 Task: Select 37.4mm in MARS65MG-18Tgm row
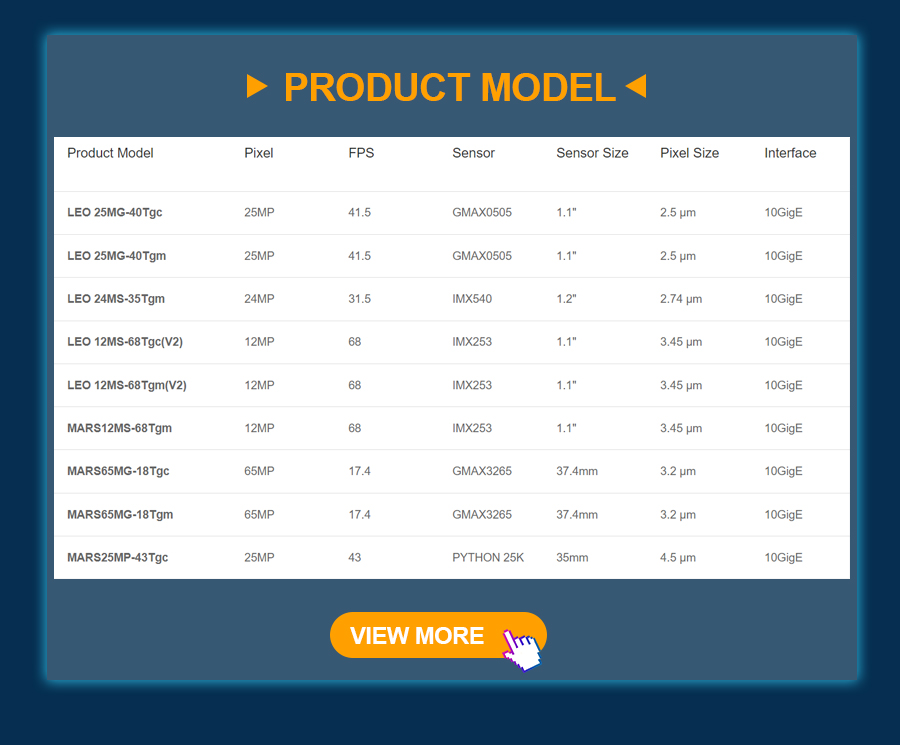[x=577, y=514]
